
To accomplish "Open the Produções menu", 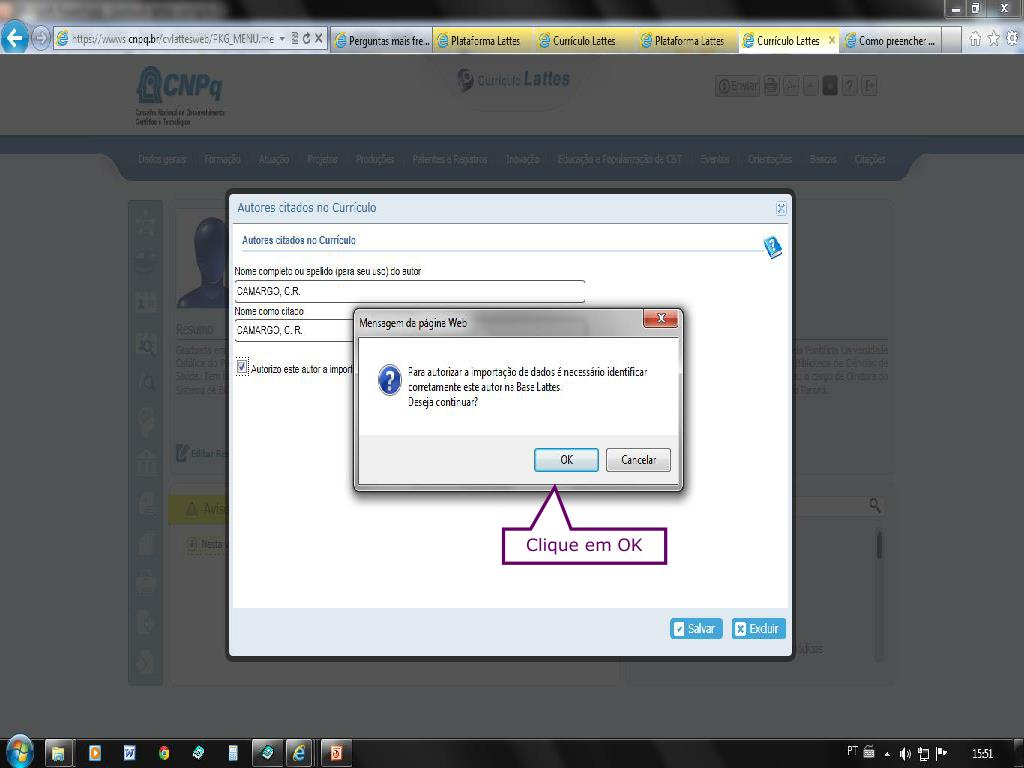I will tap(375, 159).
